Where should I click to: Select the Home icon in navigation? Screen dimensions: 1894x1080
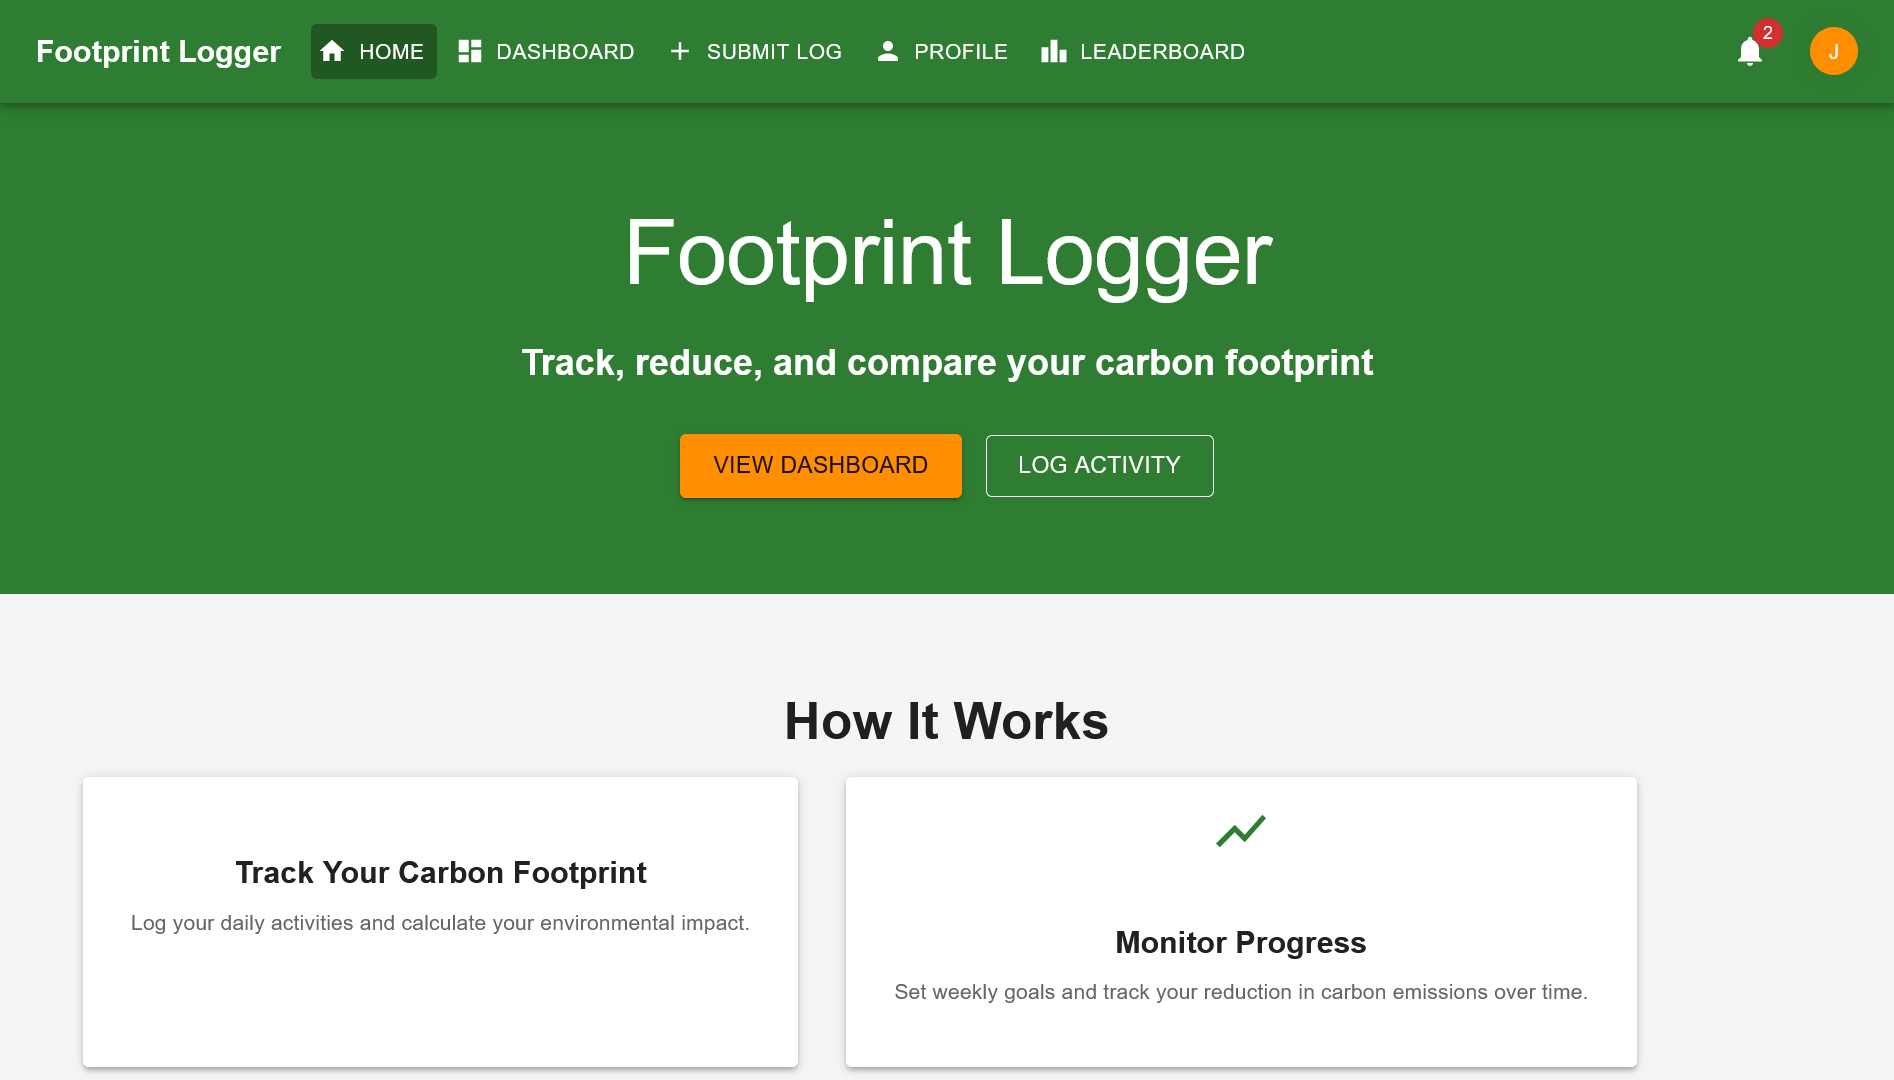tap(333, 51)
